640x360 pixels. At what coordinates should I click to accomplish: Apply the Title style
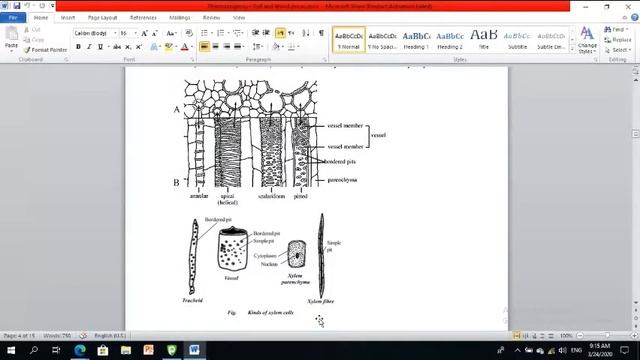click(484, 40)
